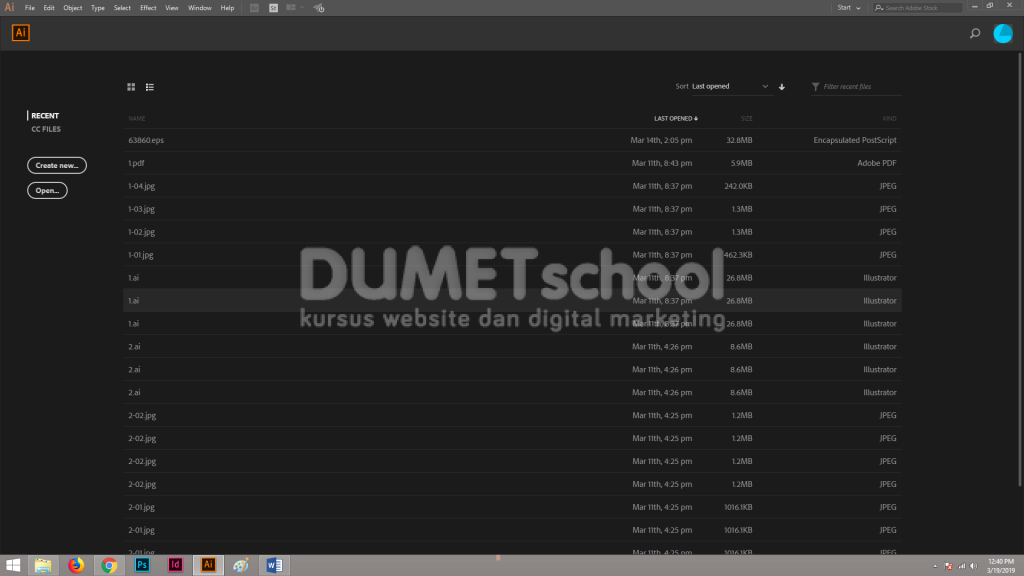The image size is (1024, 576).
Task: Open recent file 1.pdf
Action: coord(136,163)
